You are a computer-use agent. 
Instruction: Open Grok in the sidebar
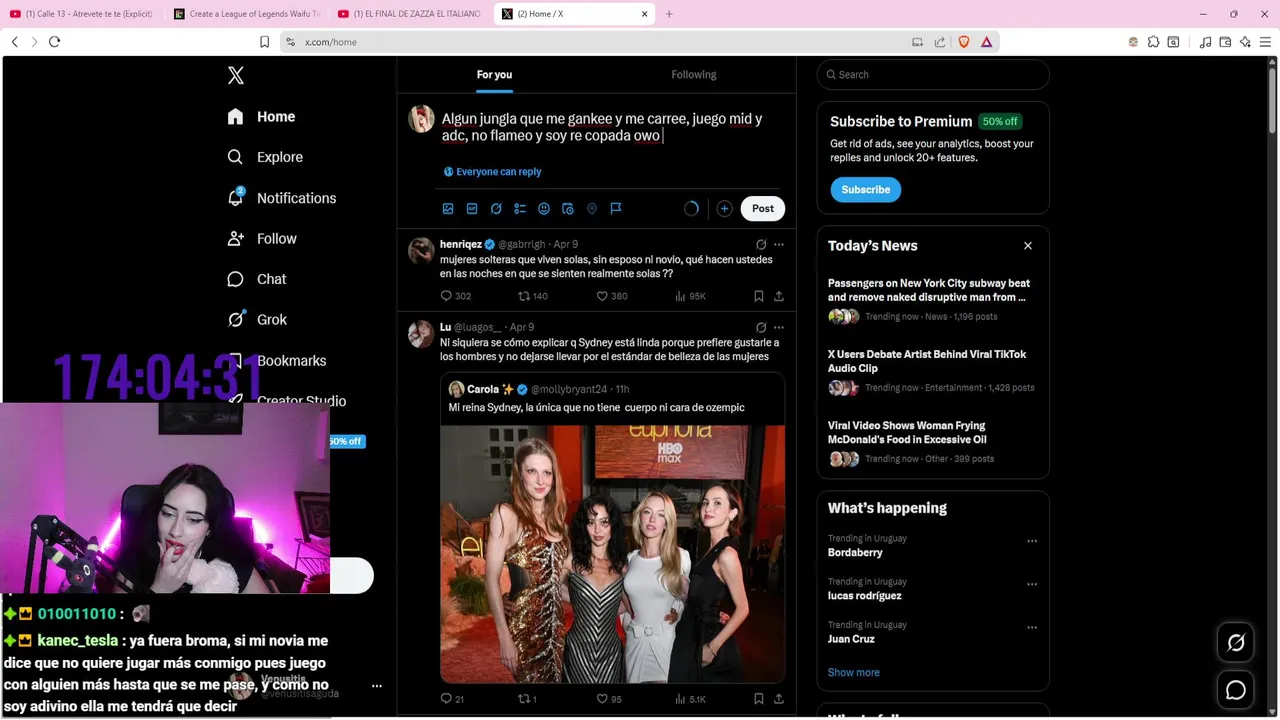[x=257, y=320]
